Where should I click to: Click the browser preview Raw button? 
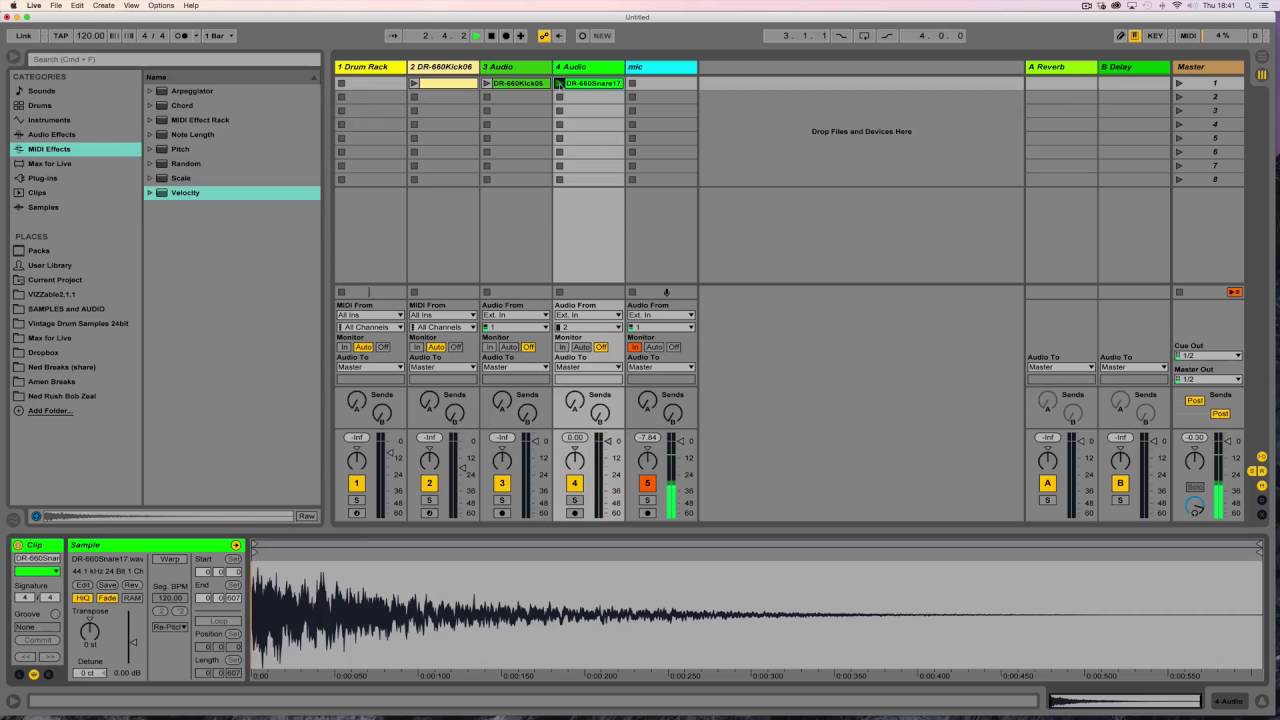click(307, 516)
